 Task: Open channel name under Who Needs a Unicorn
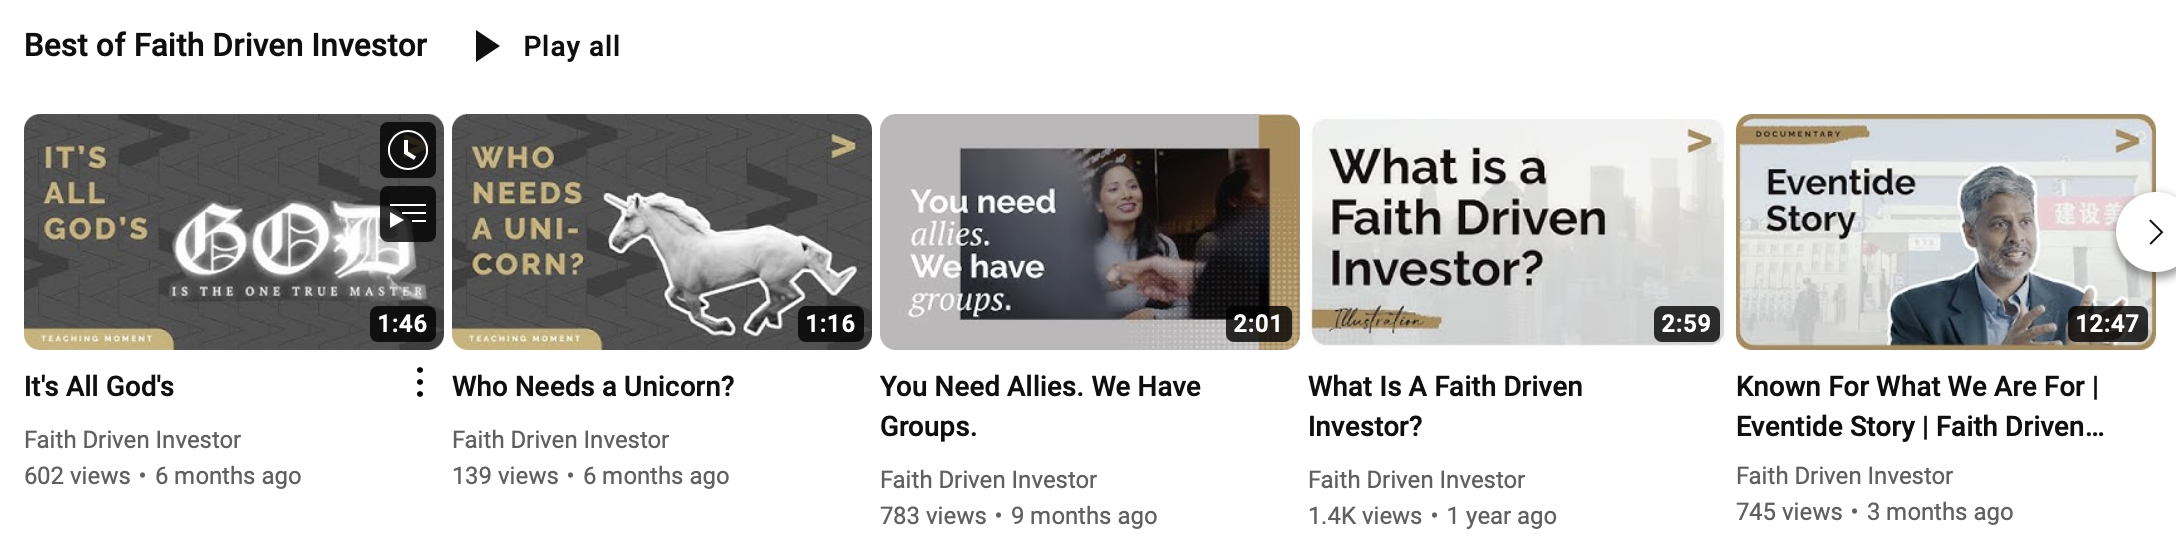tap(560, 440)
